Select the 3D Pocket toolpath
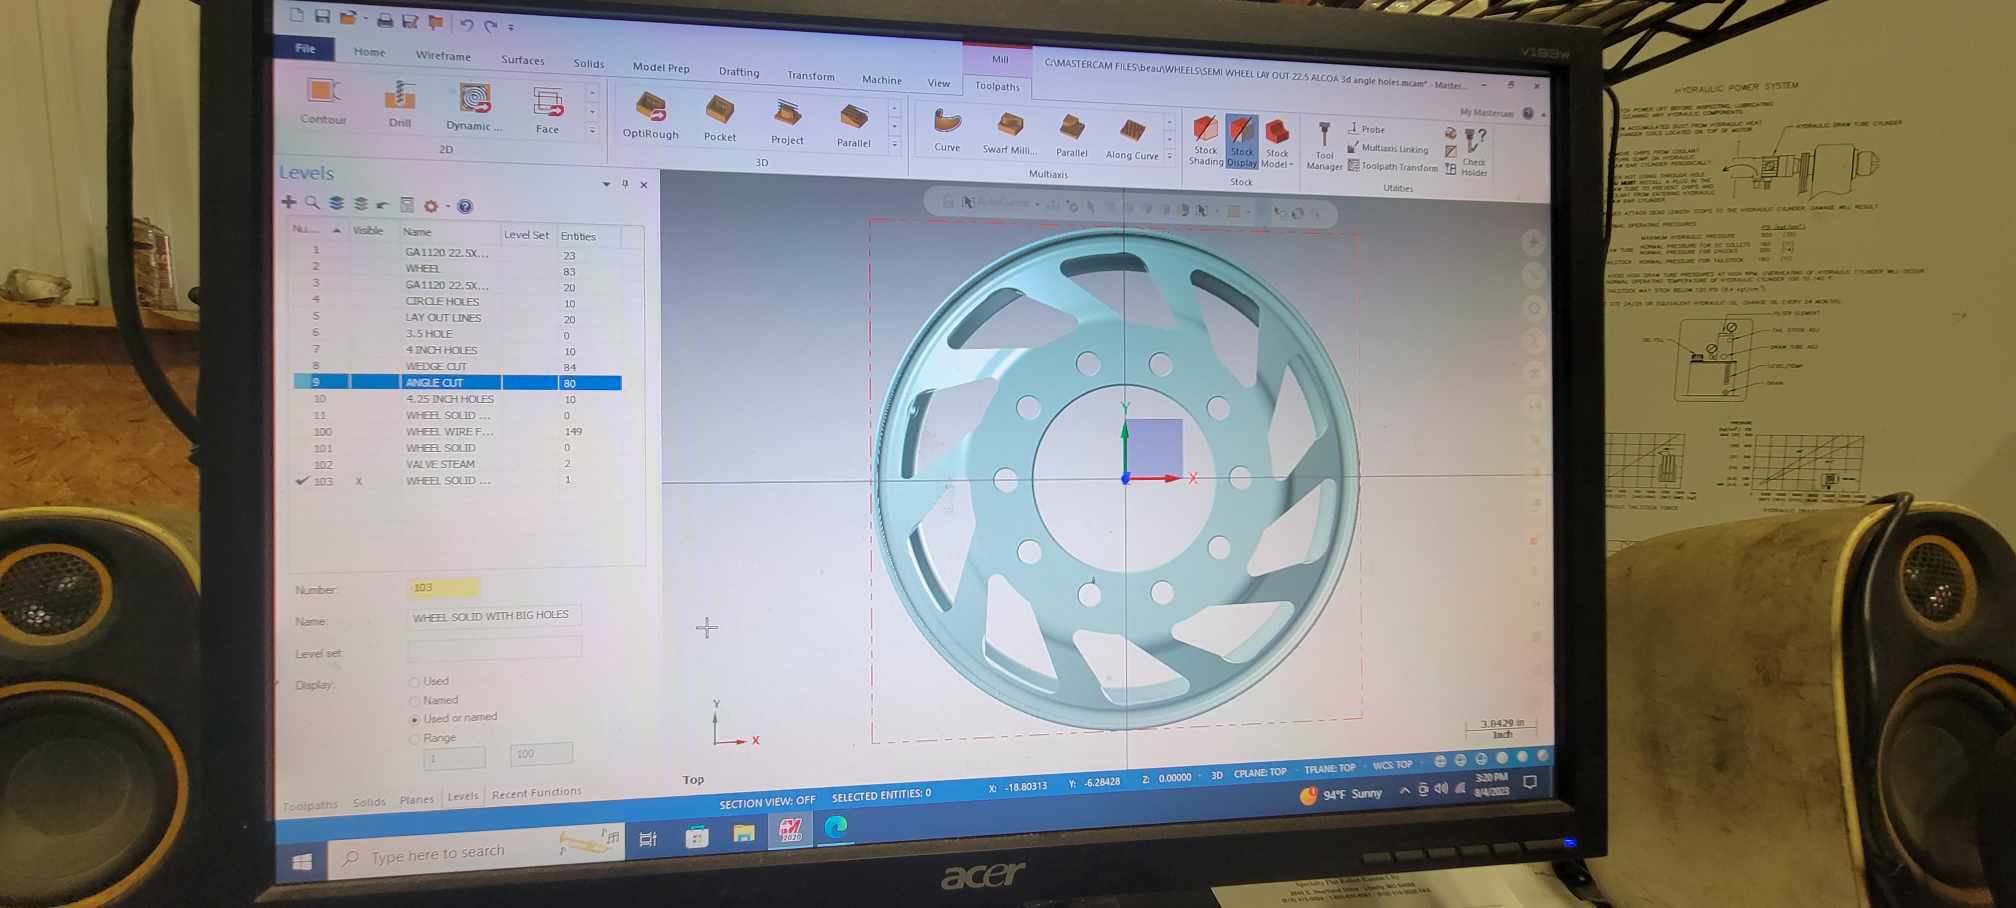Screen dimensions: 2016x908 pyautogui.click(x=720, y=119)
